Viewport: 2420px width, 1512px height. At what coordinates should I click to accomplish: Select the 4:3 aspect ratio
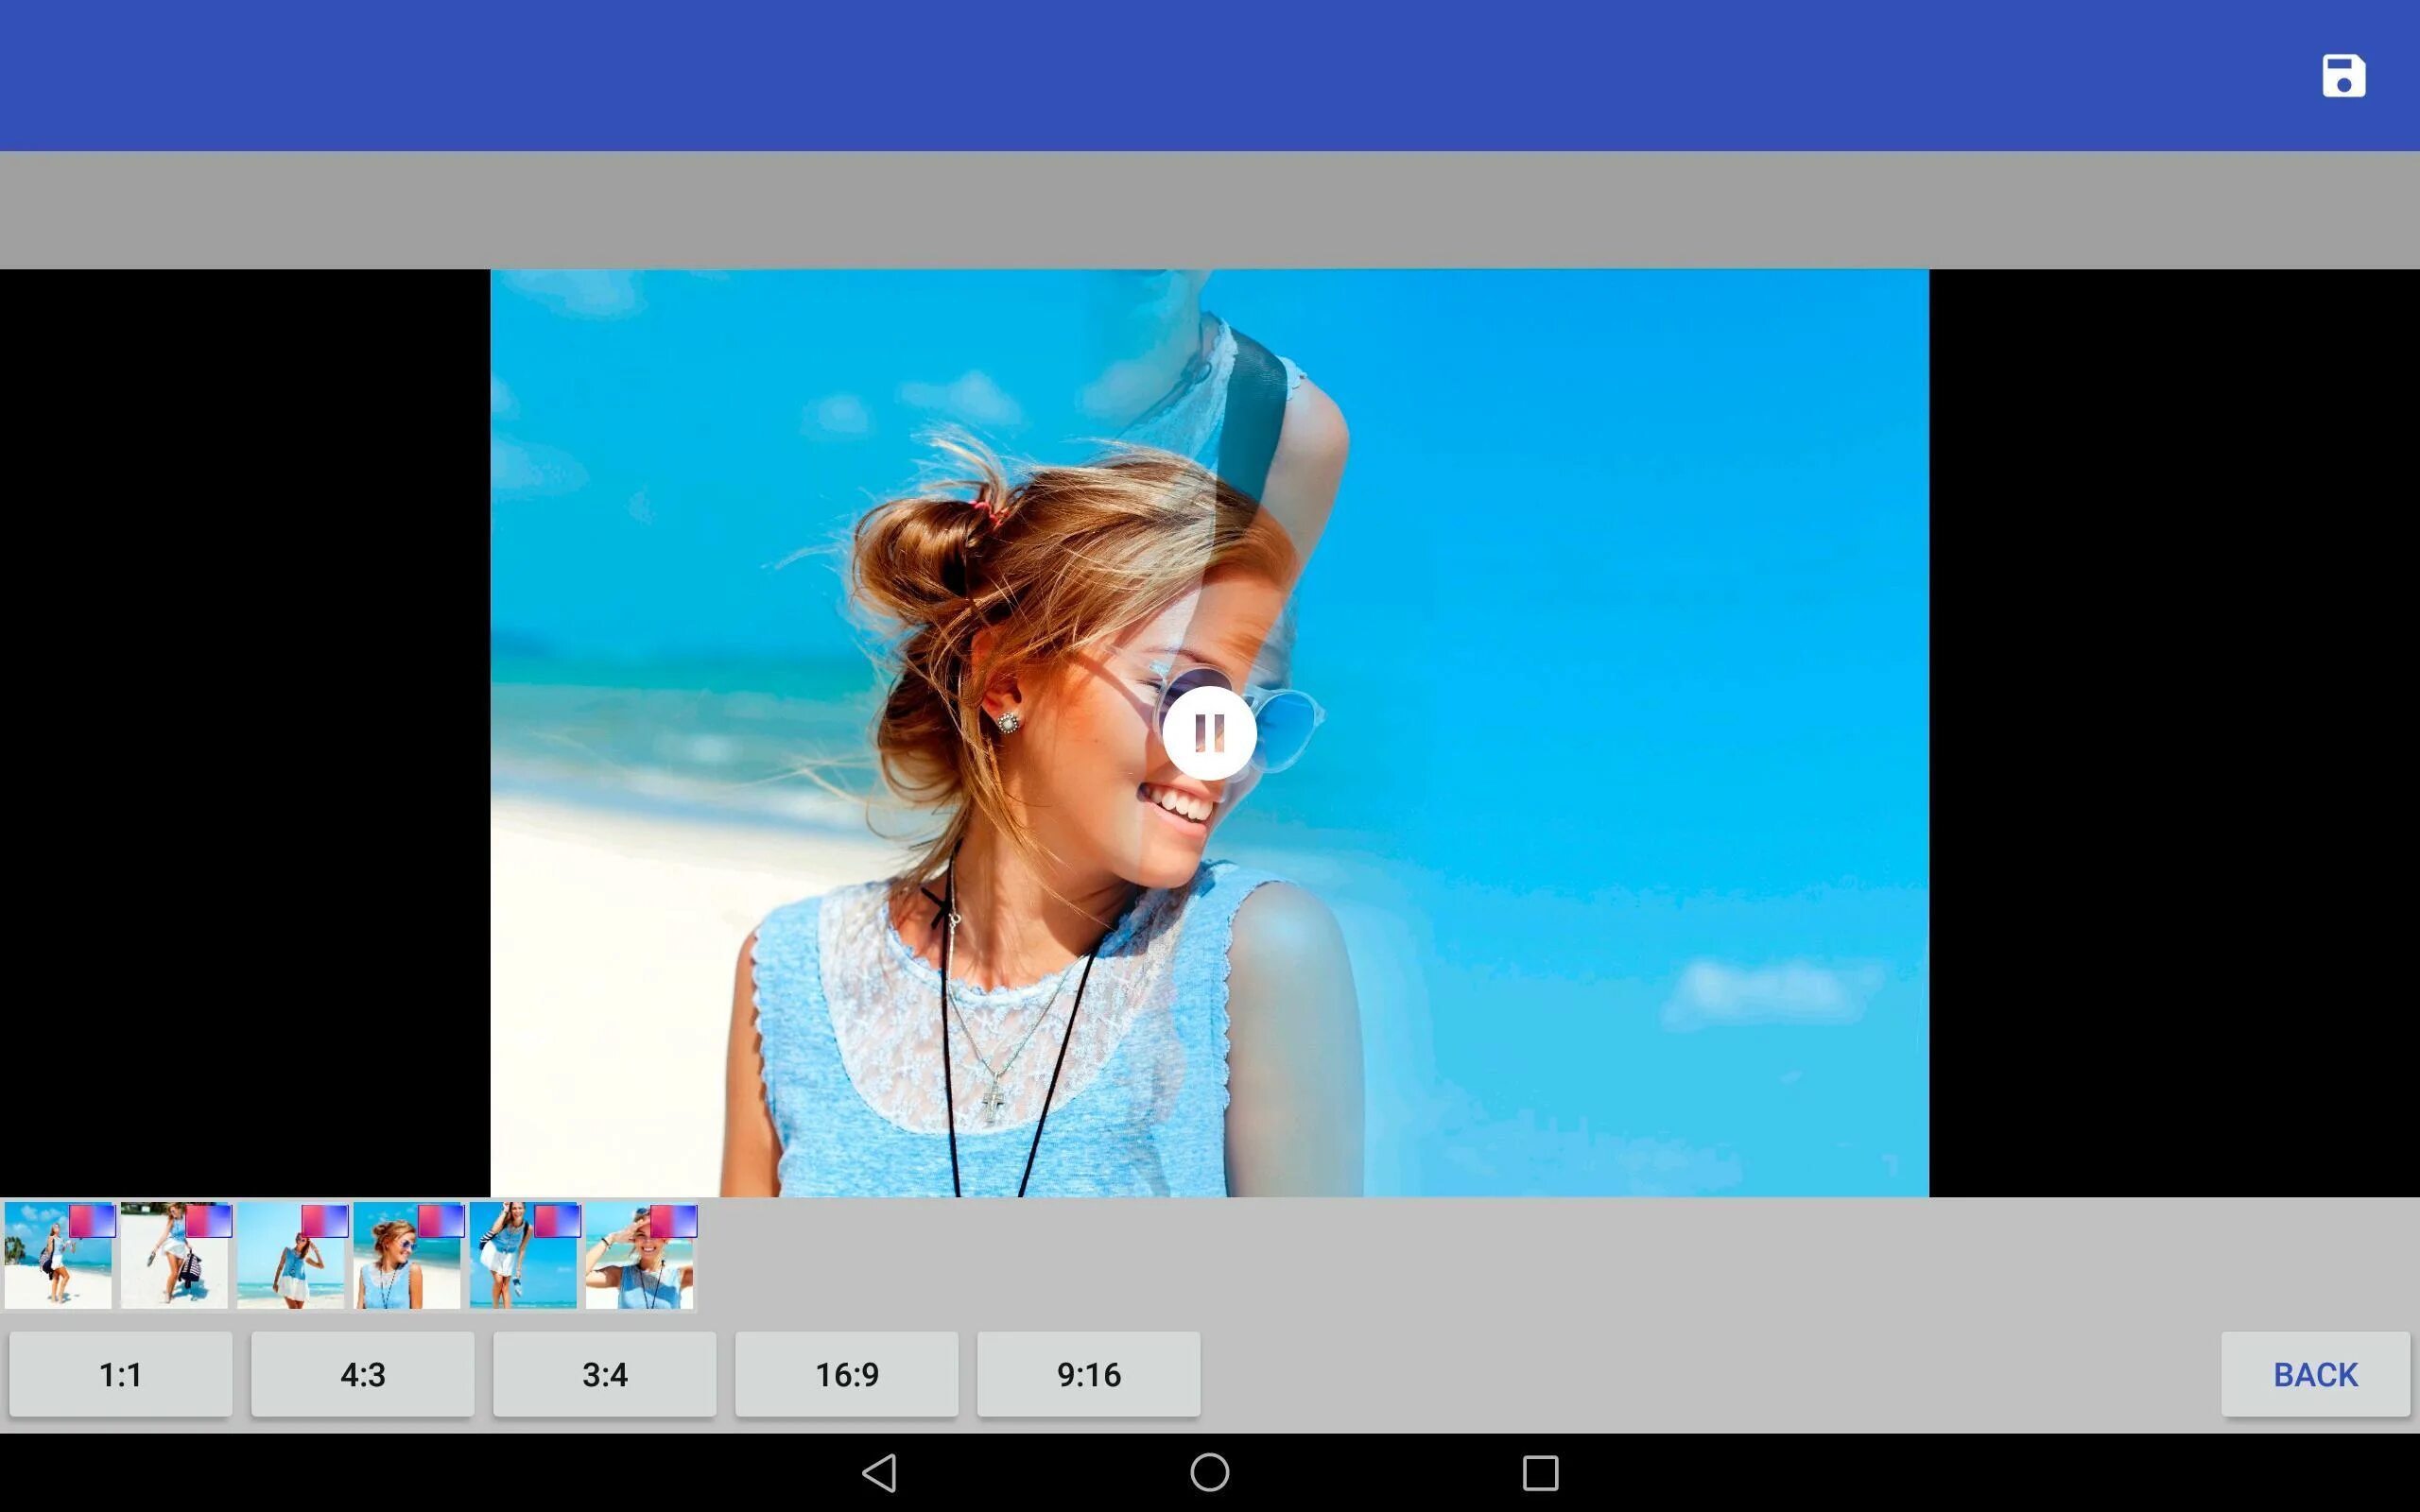click(361, 1374)
